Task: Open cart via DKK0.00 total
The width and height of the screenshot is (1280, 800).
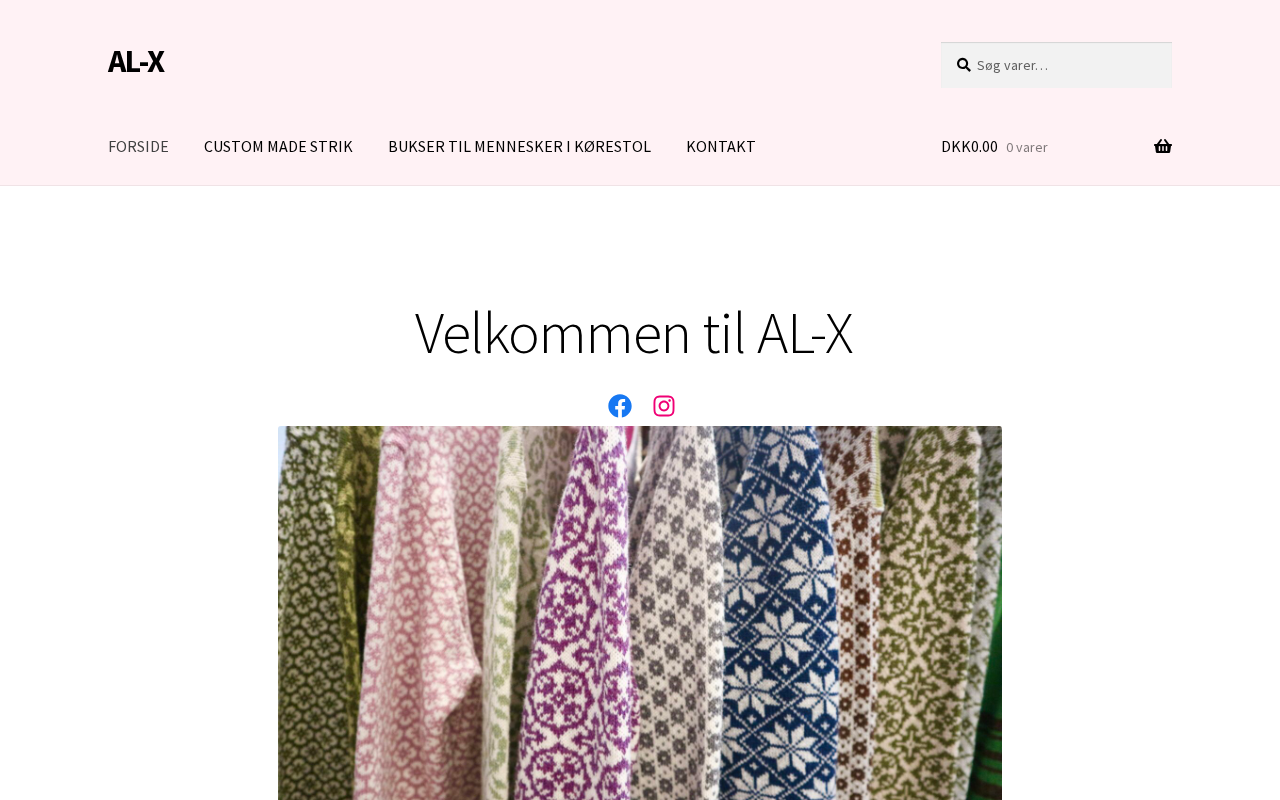Action: (969, 147)
